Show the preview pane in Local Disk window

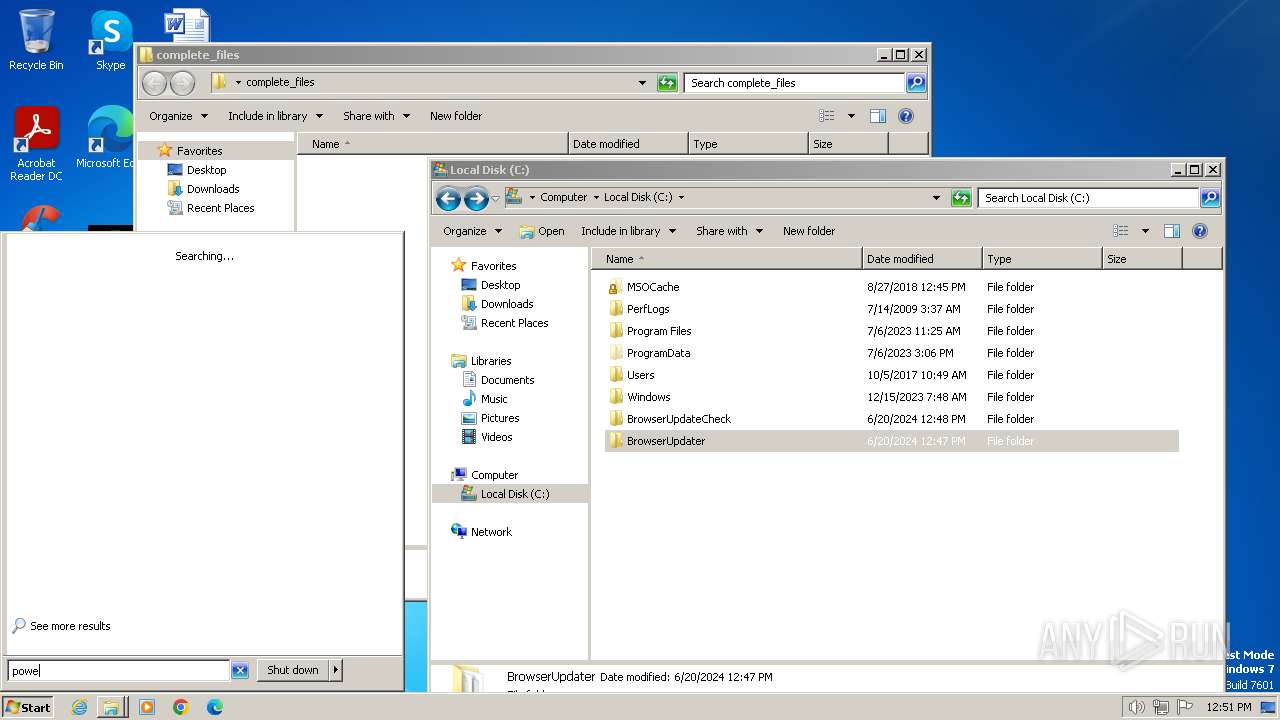tap(1172, 231)
